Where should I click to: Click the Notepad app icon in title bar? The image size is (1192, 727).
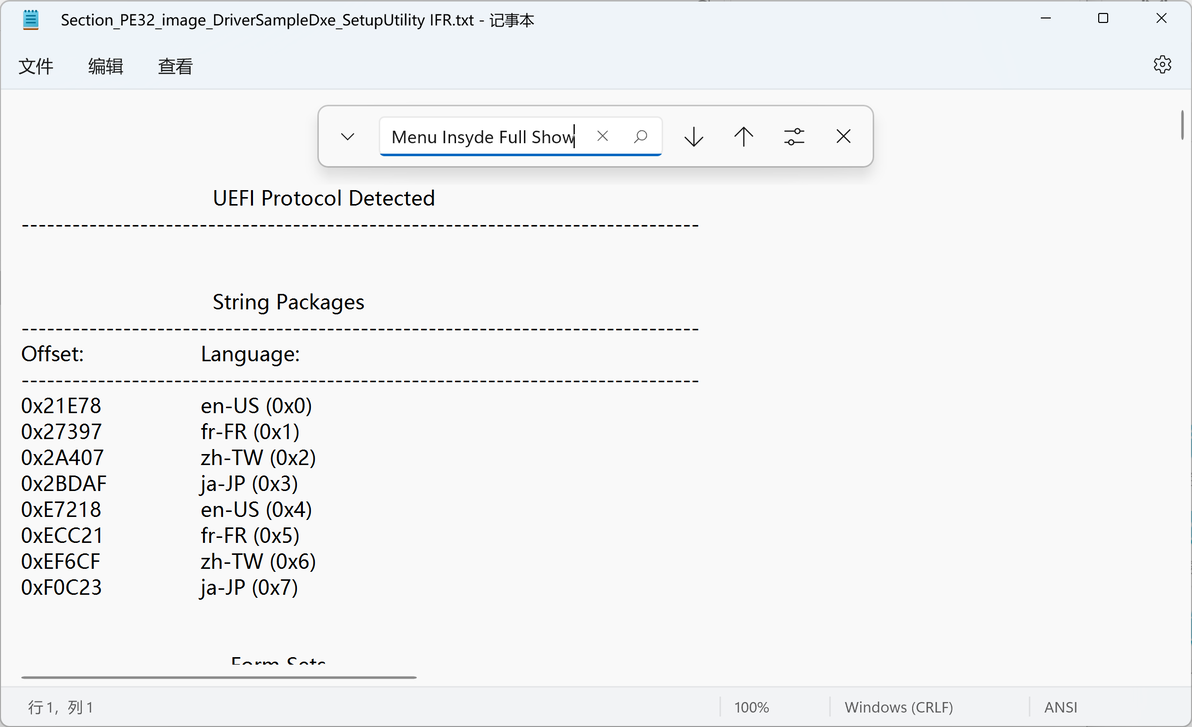coord(31,19)
